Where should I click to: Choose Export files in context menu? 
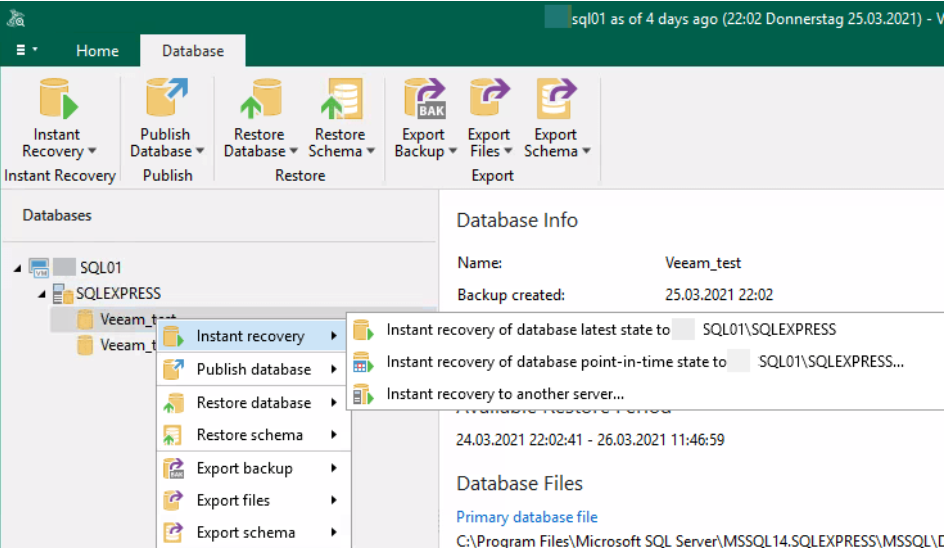(254, 500)
